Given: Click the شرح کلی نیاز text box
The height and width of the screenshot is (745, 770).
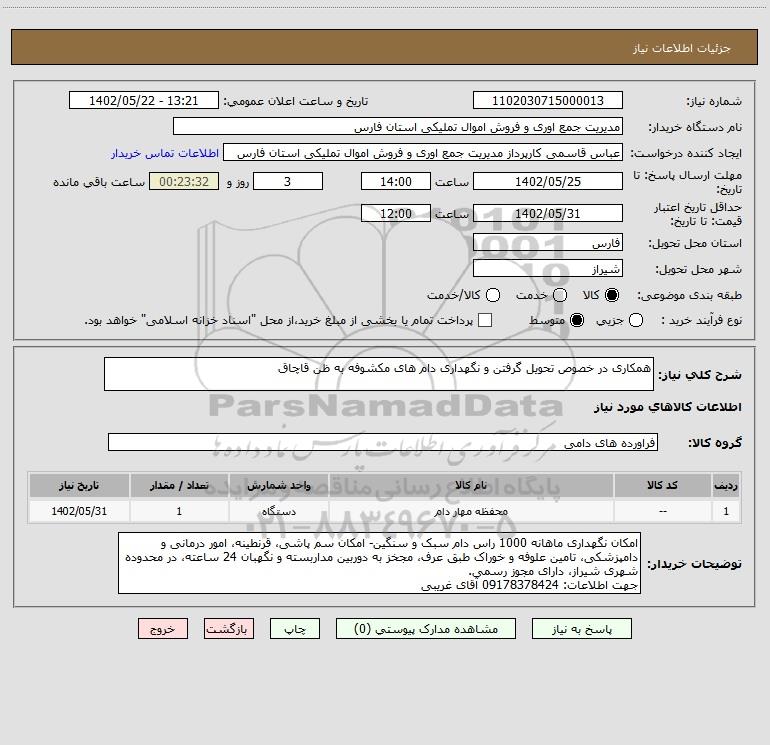Looking at the screenshot, I should [x=379, y=374].
